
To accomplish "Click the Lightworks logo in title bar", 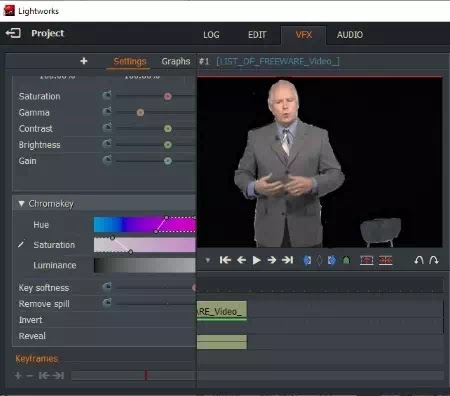I will 9,11.
